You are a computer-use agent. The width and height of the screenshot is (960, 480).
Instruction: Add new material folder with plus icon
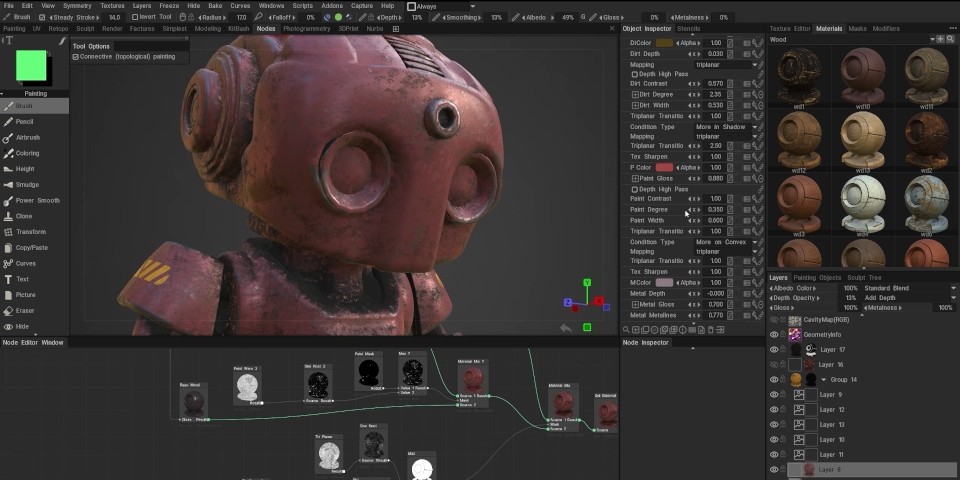941,39
